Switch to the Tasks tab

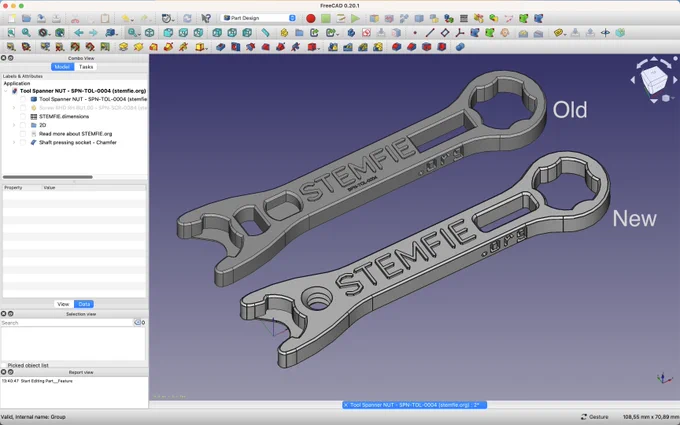pyautogui.click(x=86, y=67)
